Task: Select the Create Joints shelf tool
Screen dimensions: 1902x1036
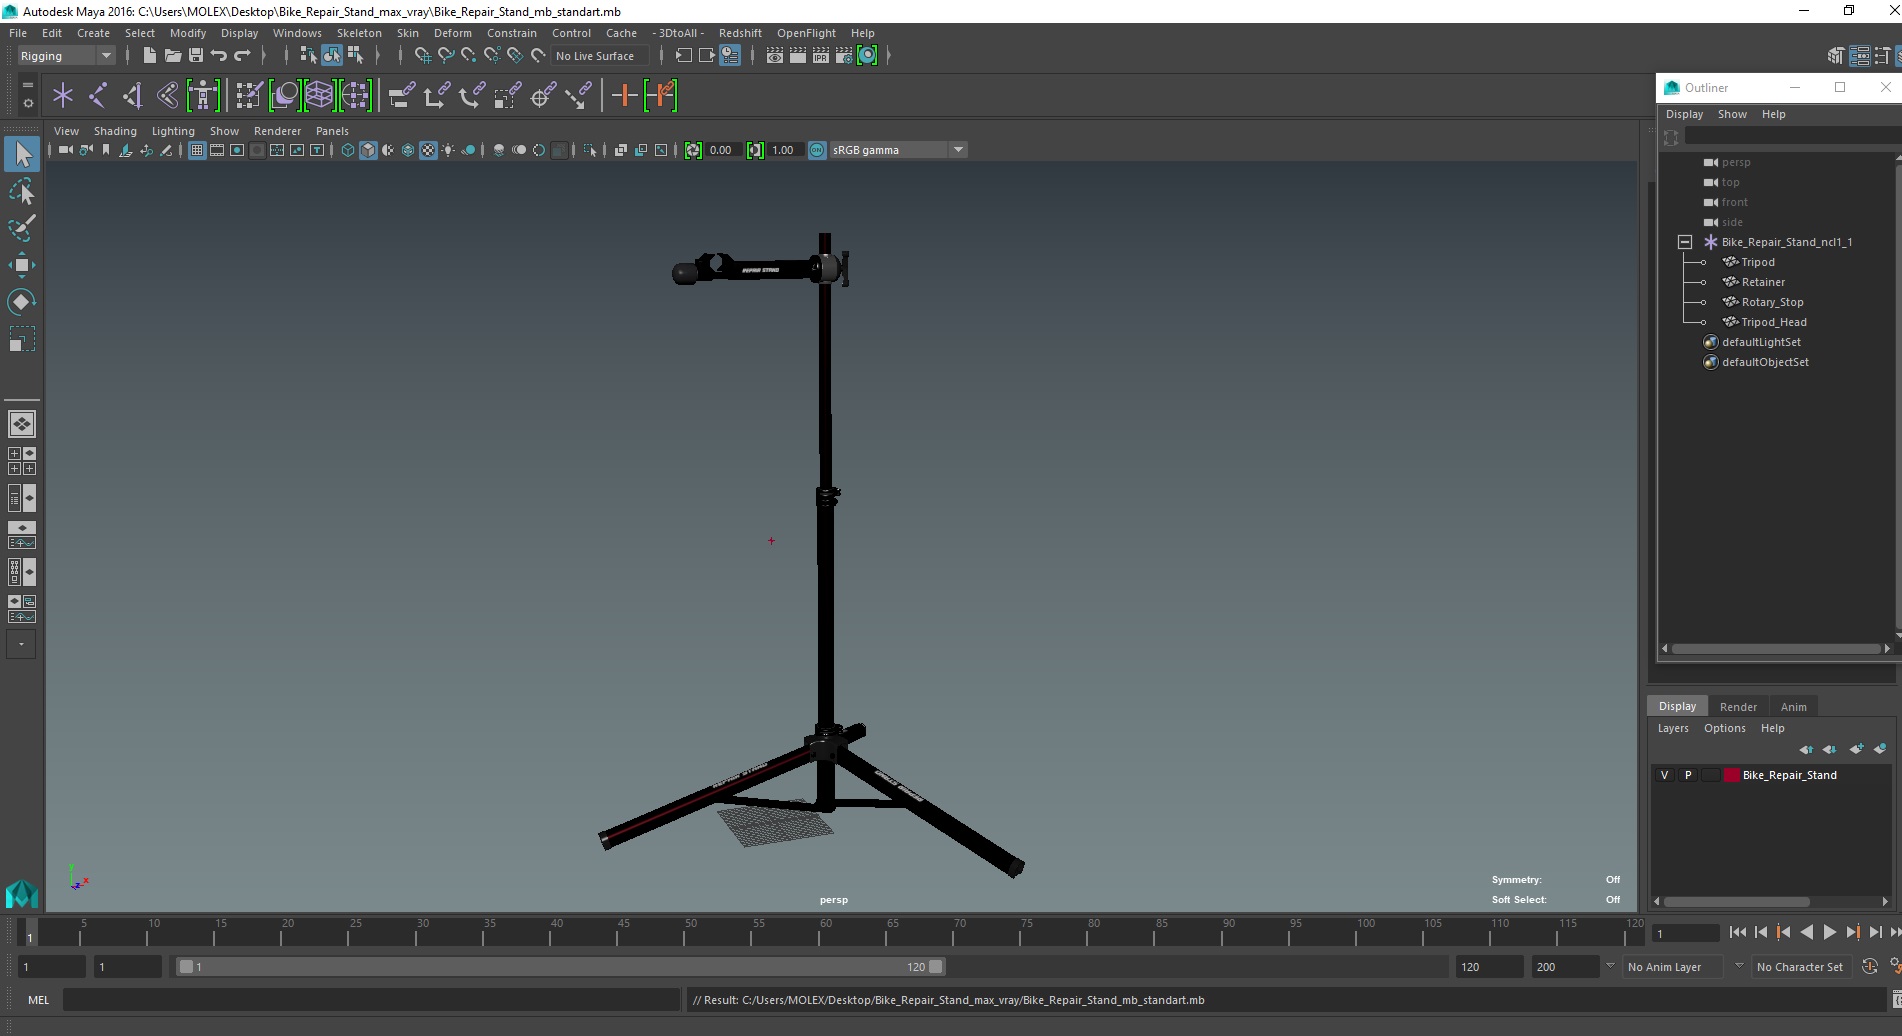Action: [98, 96]
